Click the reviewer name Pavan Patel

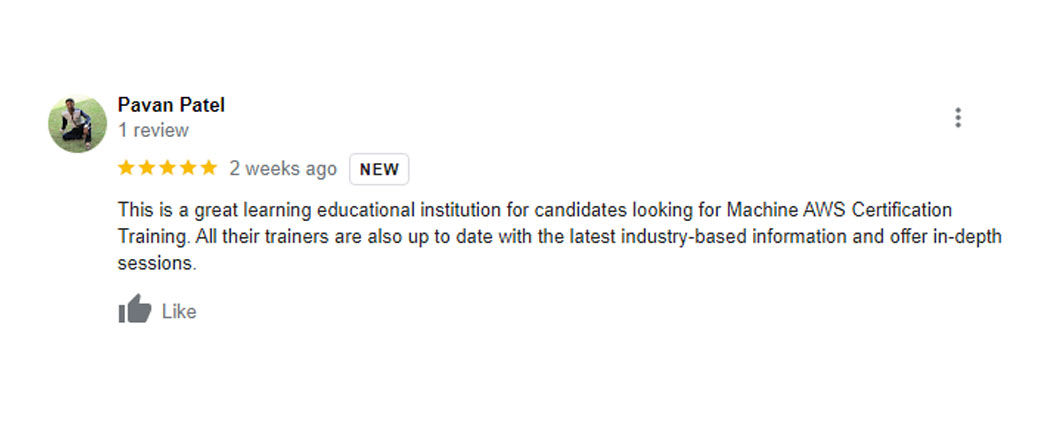tap(171, 105)
